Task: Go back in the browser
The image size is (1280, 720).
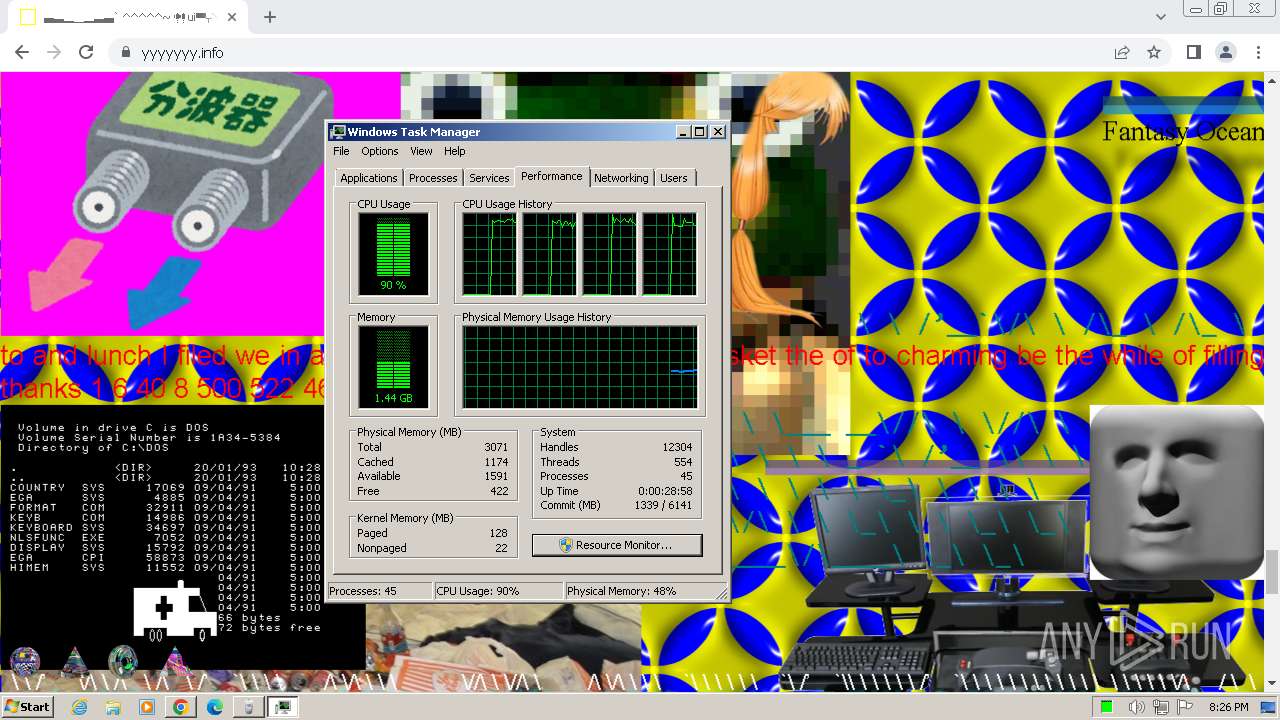Action: coord(22,52)
